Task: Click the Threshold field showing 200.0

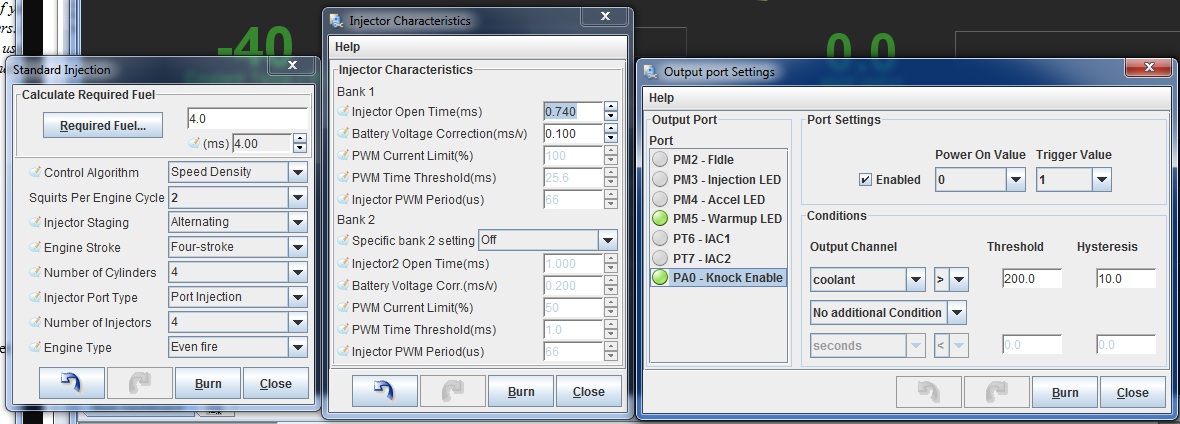Action: tap(1032, 279)
